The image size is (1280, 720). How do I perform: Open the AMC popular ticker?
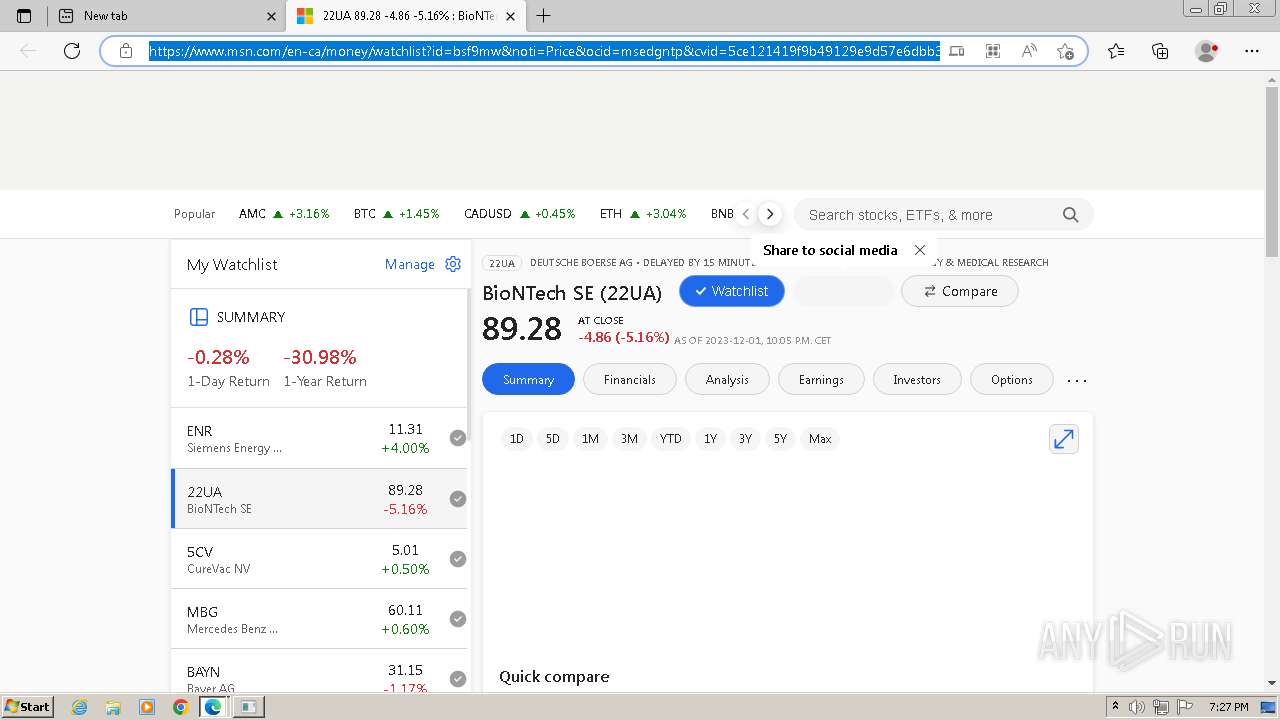point(284,214)
